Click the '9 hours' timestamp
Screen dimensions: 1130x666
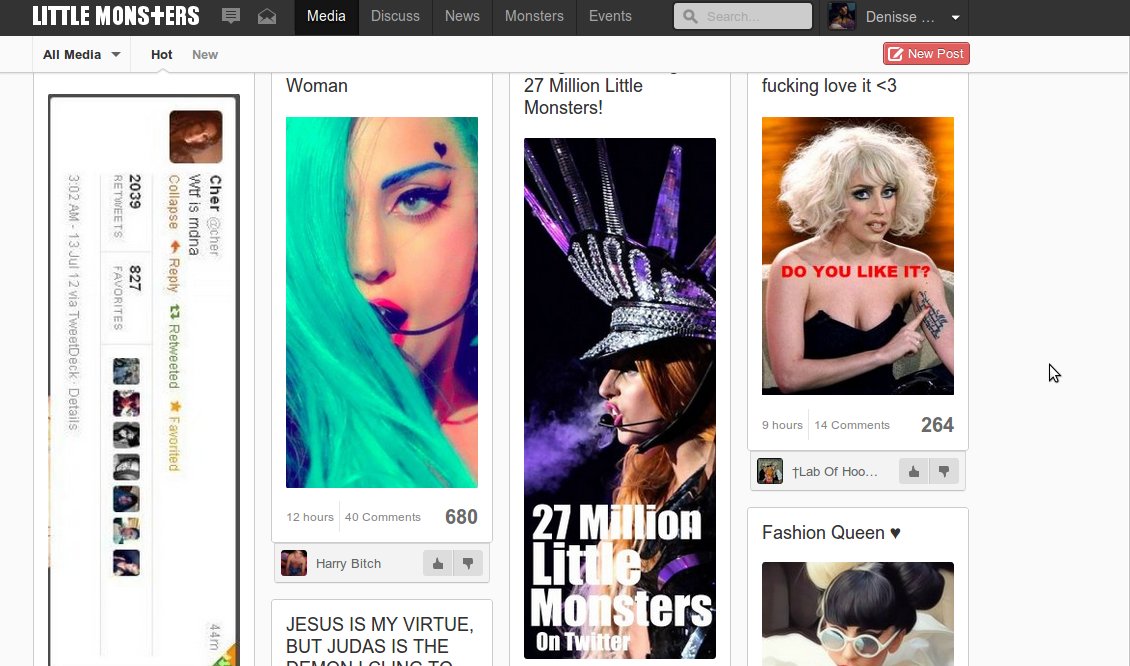(x=782, y=425)
